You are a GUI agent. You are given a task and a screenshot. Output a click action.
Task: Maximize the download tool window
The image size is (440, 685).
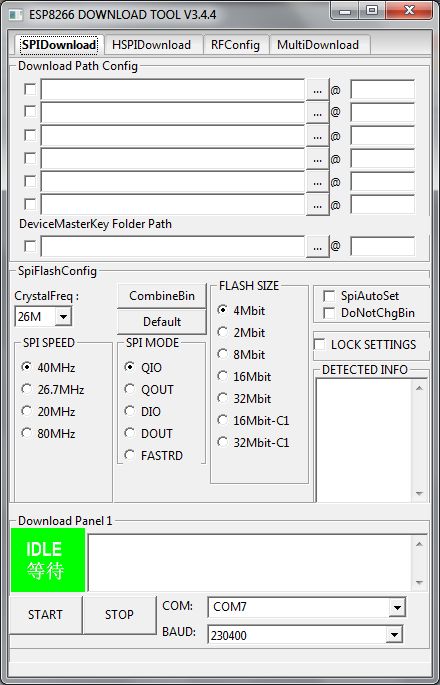[372, 11]
